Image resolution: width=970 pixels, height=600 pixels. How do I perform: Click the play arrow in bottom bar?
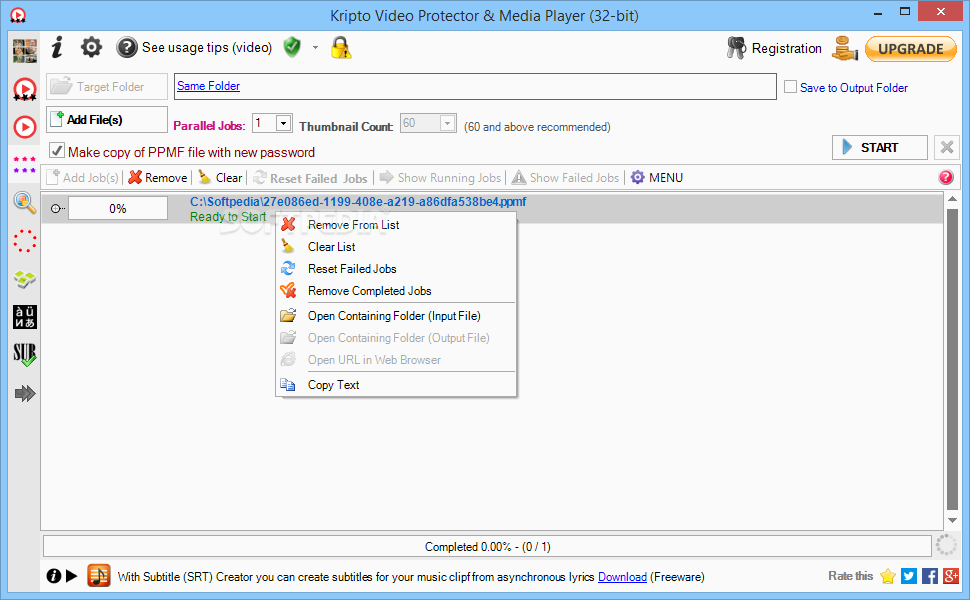(x=72, y=576)
